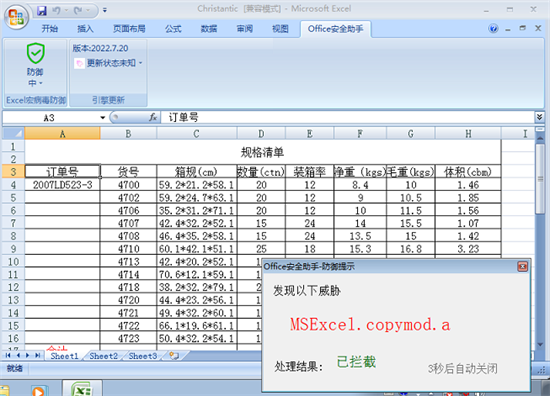This screenshot has width=550, height=396.
Task: Click cell 2007LD523-3
Action: click(x=62, y=185)
